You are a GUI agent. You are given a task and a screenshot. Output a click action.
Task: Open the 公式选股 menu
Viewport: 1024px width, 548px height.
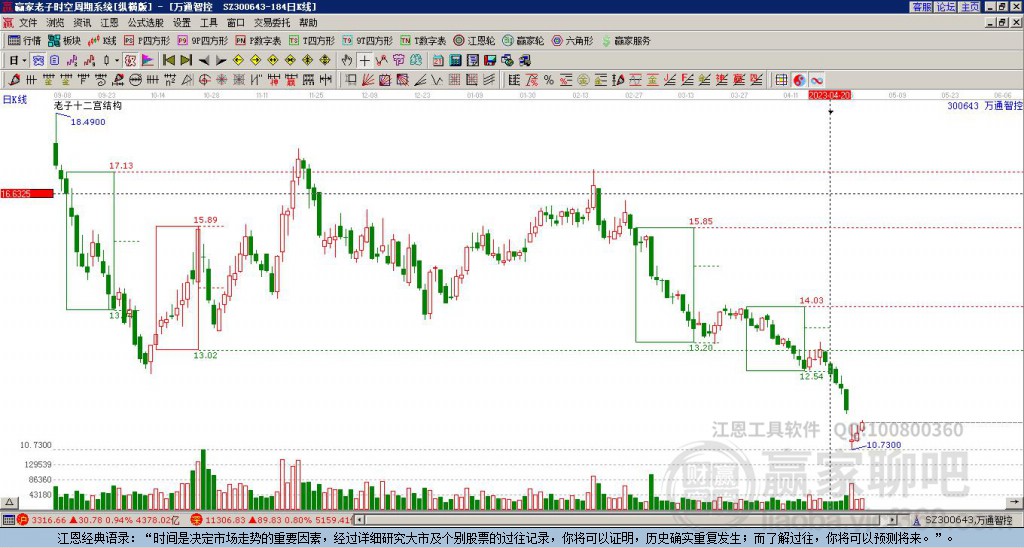point(146,23)
